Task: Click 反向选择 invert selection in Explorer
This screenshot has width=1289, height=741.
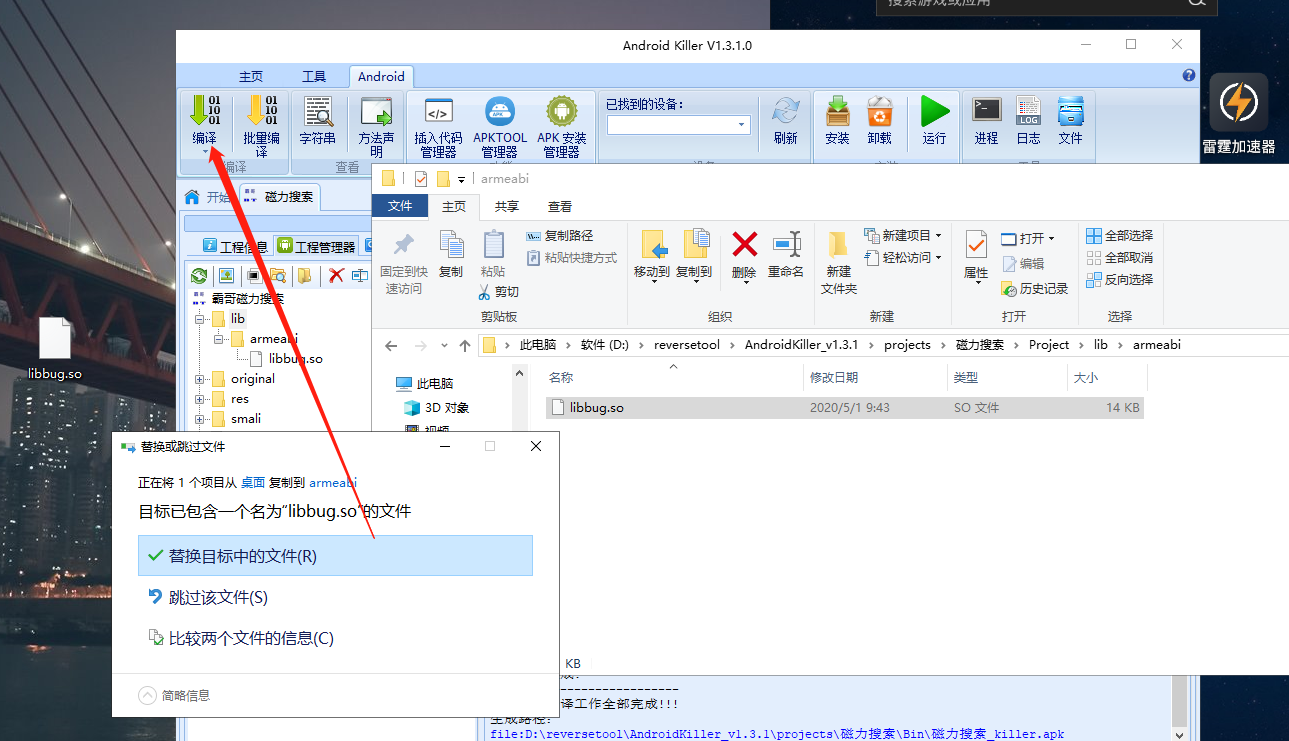Action: tap(1119, 280)
